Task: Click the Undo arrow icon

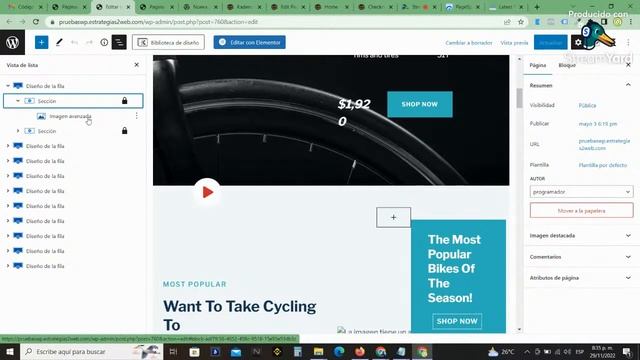Action: (74, 42)
